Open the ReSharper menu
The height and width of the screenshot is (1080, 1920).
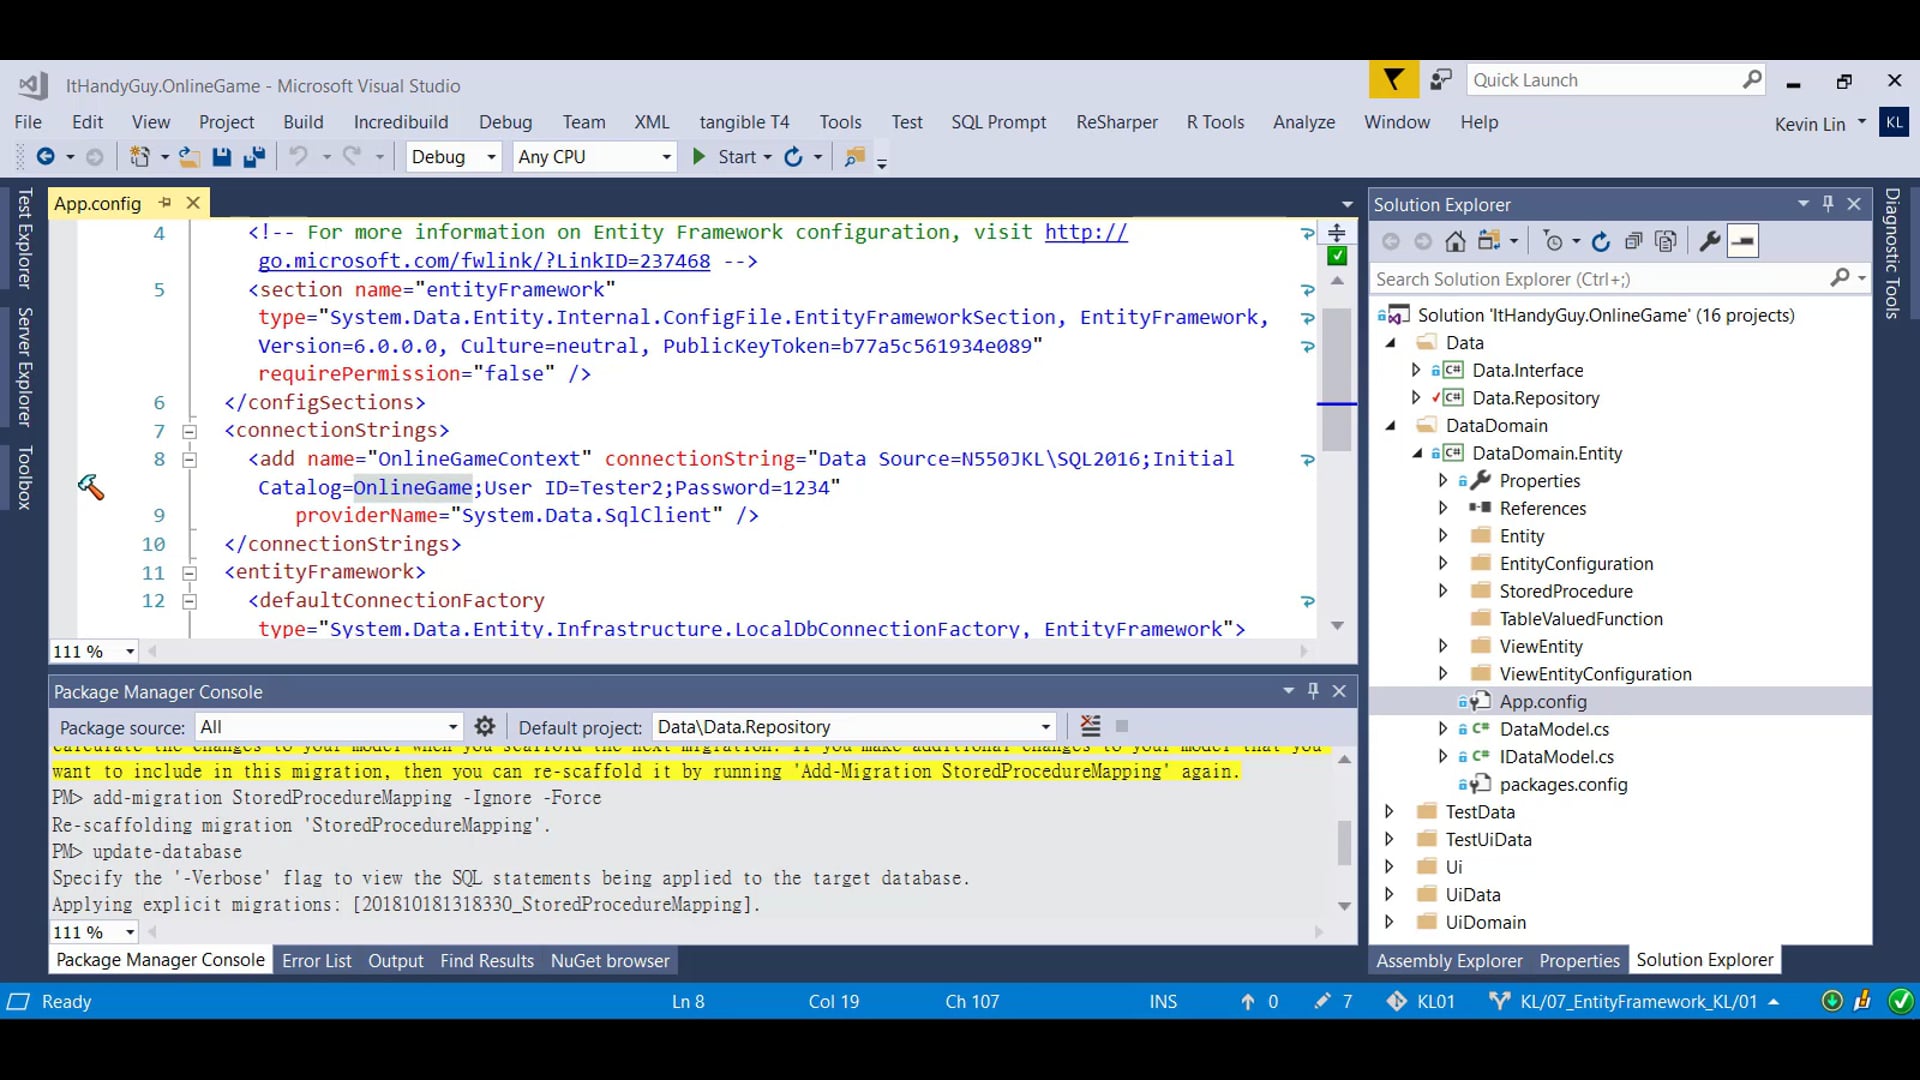click(x=1116, y=122)
